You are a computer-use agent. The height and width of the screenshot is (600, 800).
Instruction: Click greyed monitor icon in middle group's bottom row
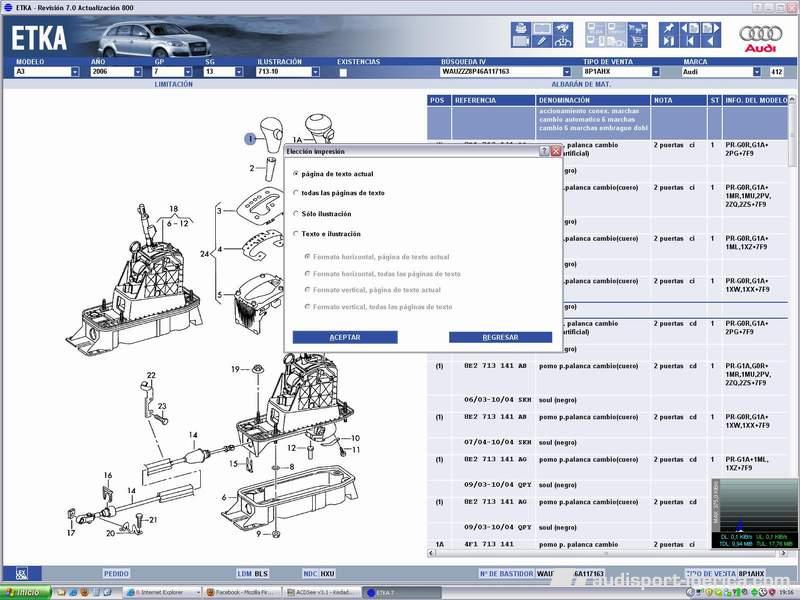[x=595, y=41]
